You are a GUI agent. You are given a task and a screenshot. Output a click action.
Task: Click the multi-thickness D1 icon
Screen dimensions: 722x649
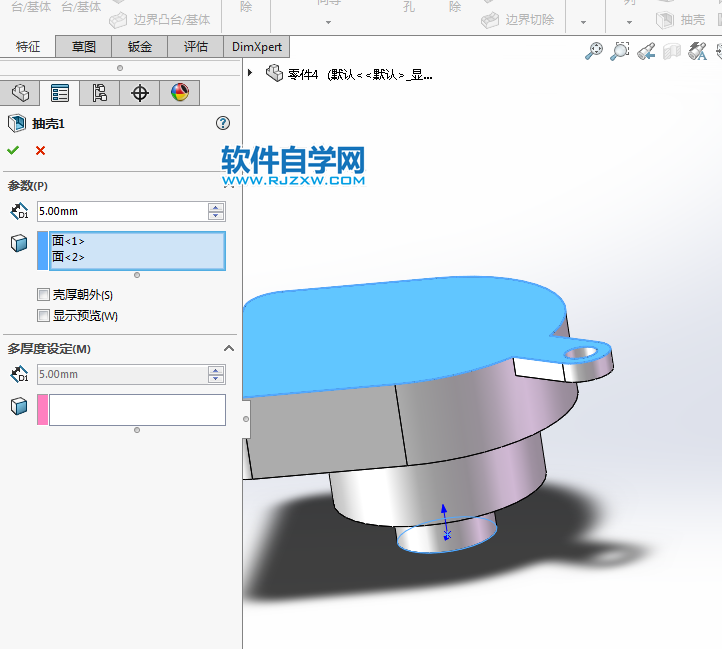19,374
